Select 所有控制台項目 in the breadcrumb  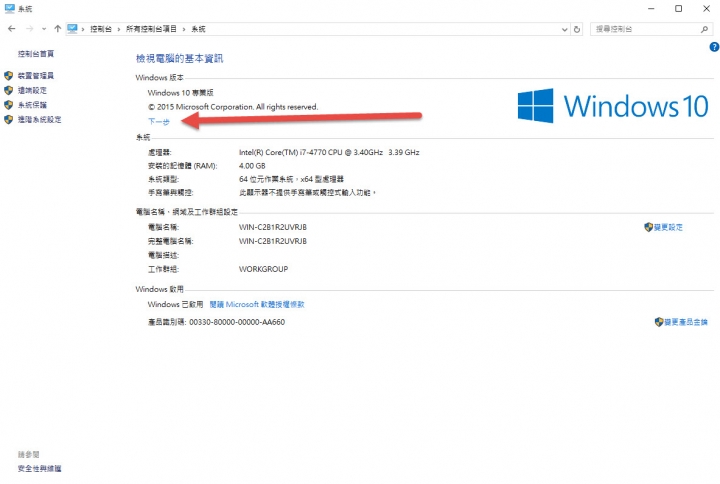pos(151,29)
